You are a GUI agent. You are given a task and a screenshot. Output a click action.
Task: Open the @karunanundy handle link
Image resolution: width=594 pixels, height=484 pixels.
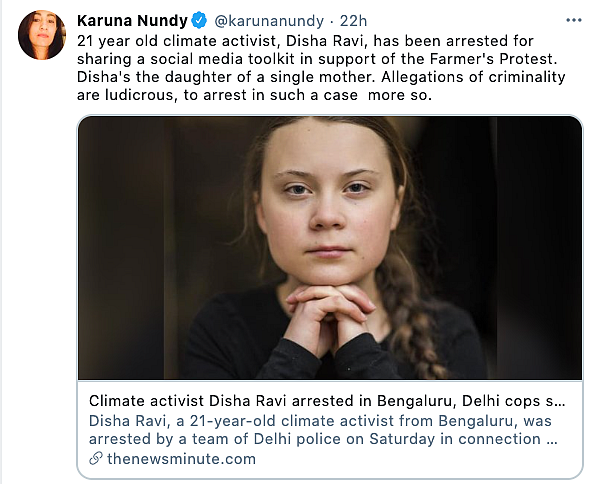269,21
